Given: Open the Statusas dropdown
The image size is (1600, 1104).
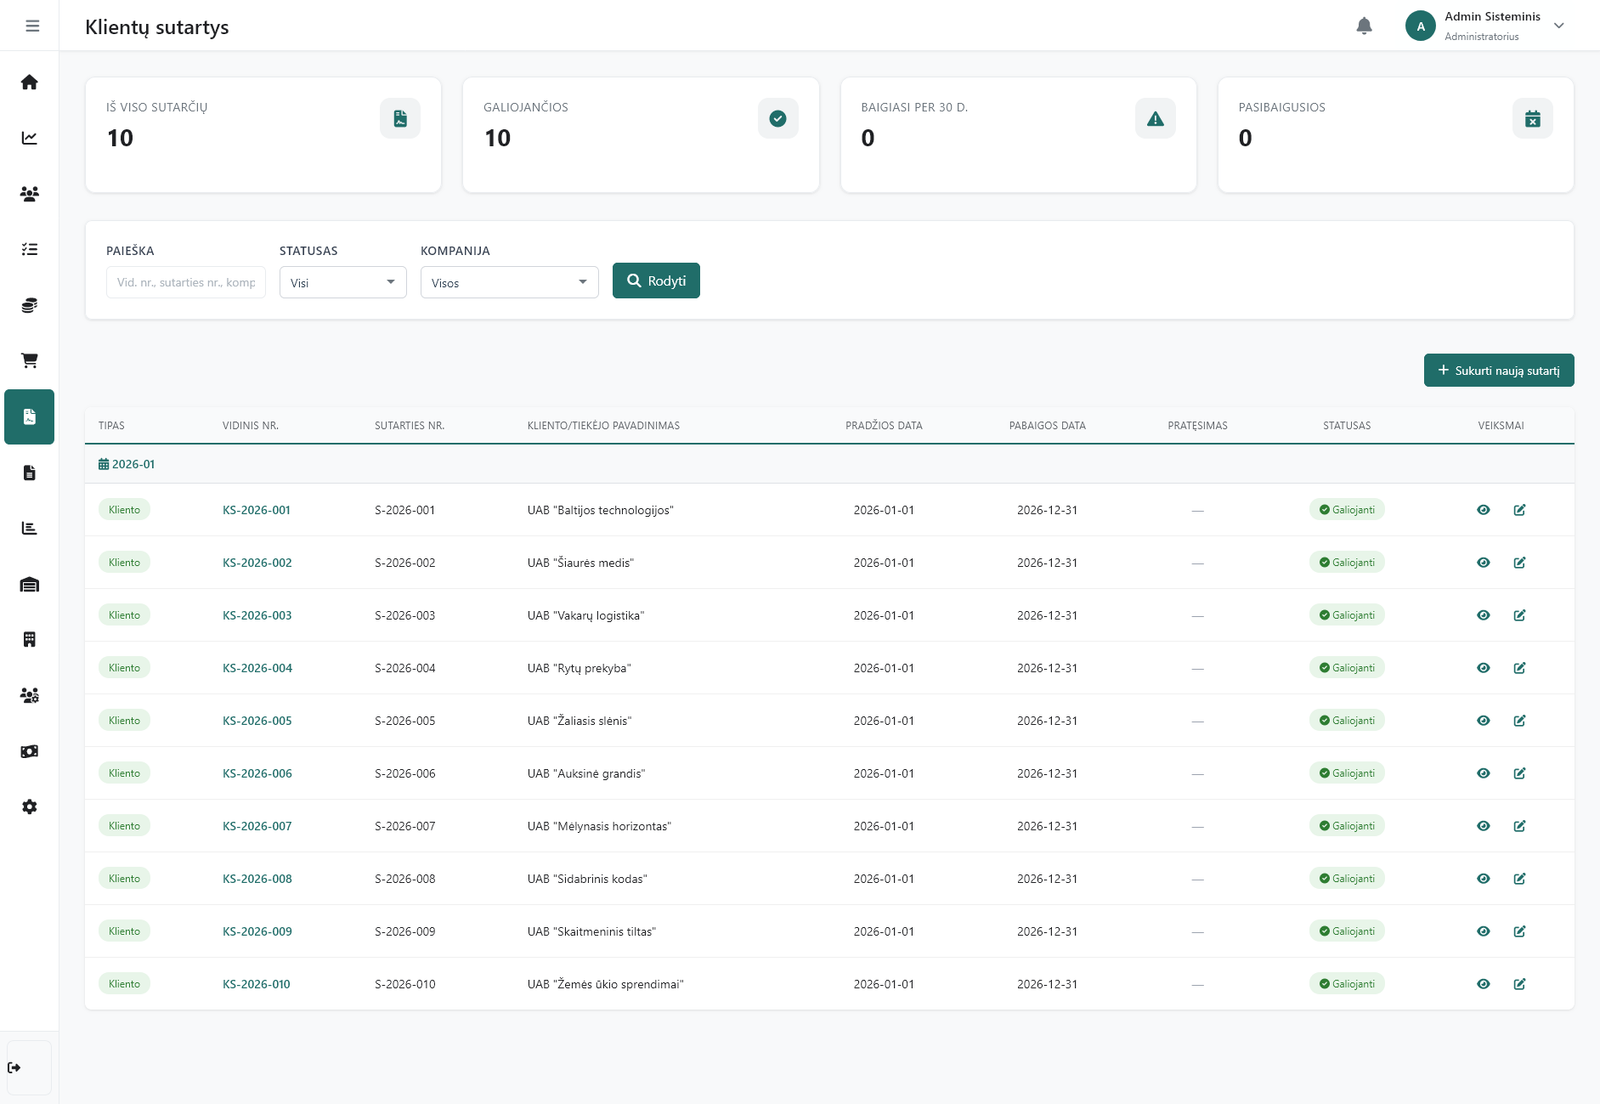Looking at the screenshot, I should 342,283.
